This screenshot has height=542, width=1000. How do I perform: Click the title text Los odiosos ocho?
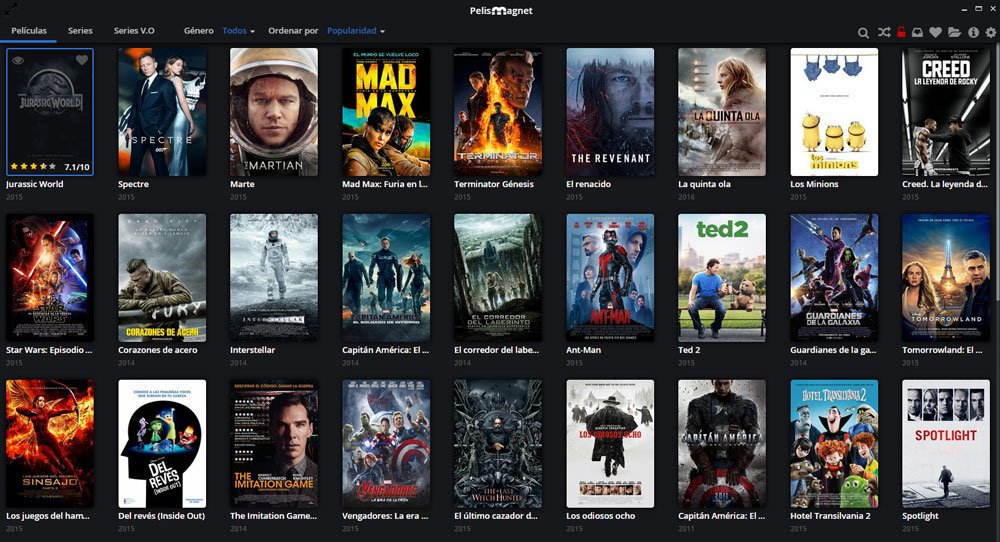(x=601, y=516)
